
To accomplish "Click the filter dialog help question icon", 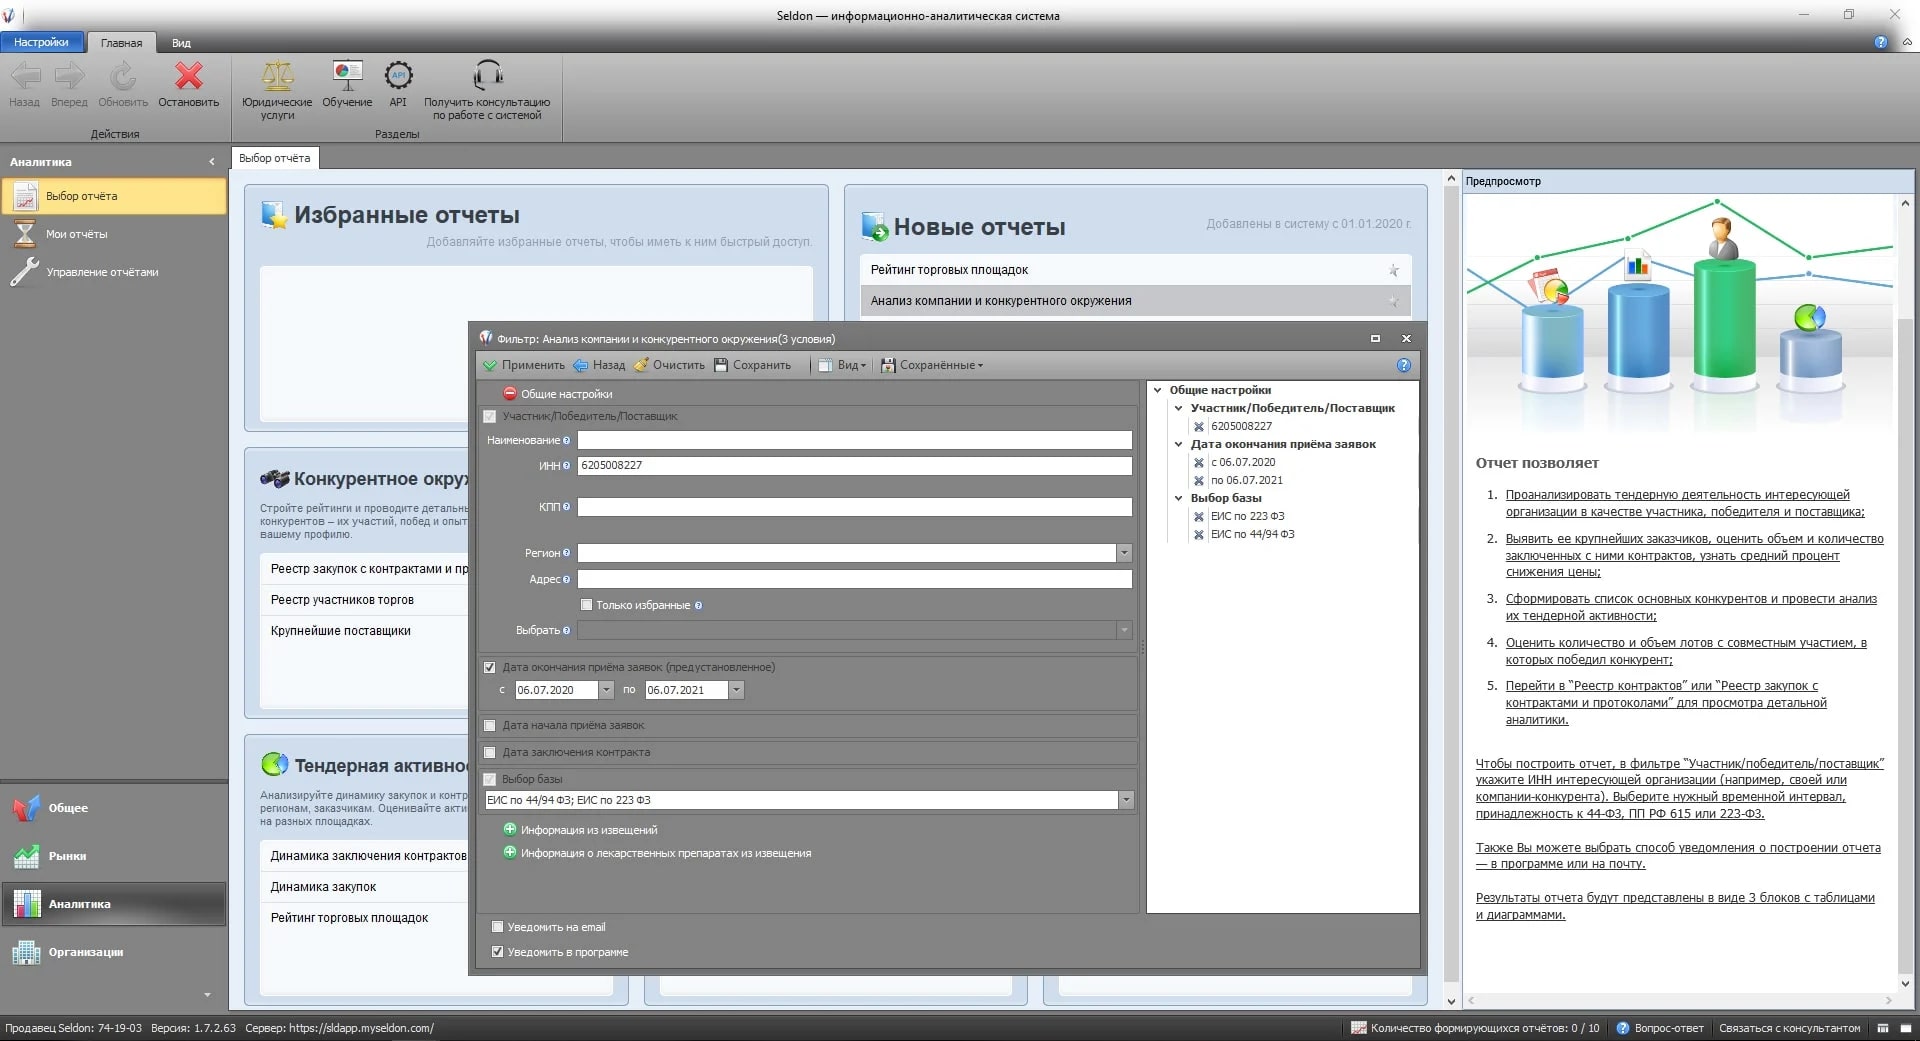I will pos(1404,365).
